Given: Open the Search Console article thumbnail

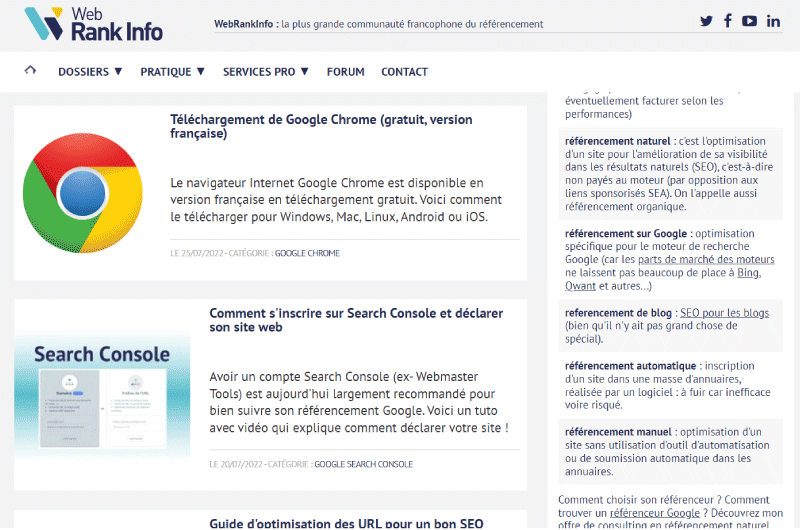Looking at the screenshot, I should point(102,395).
